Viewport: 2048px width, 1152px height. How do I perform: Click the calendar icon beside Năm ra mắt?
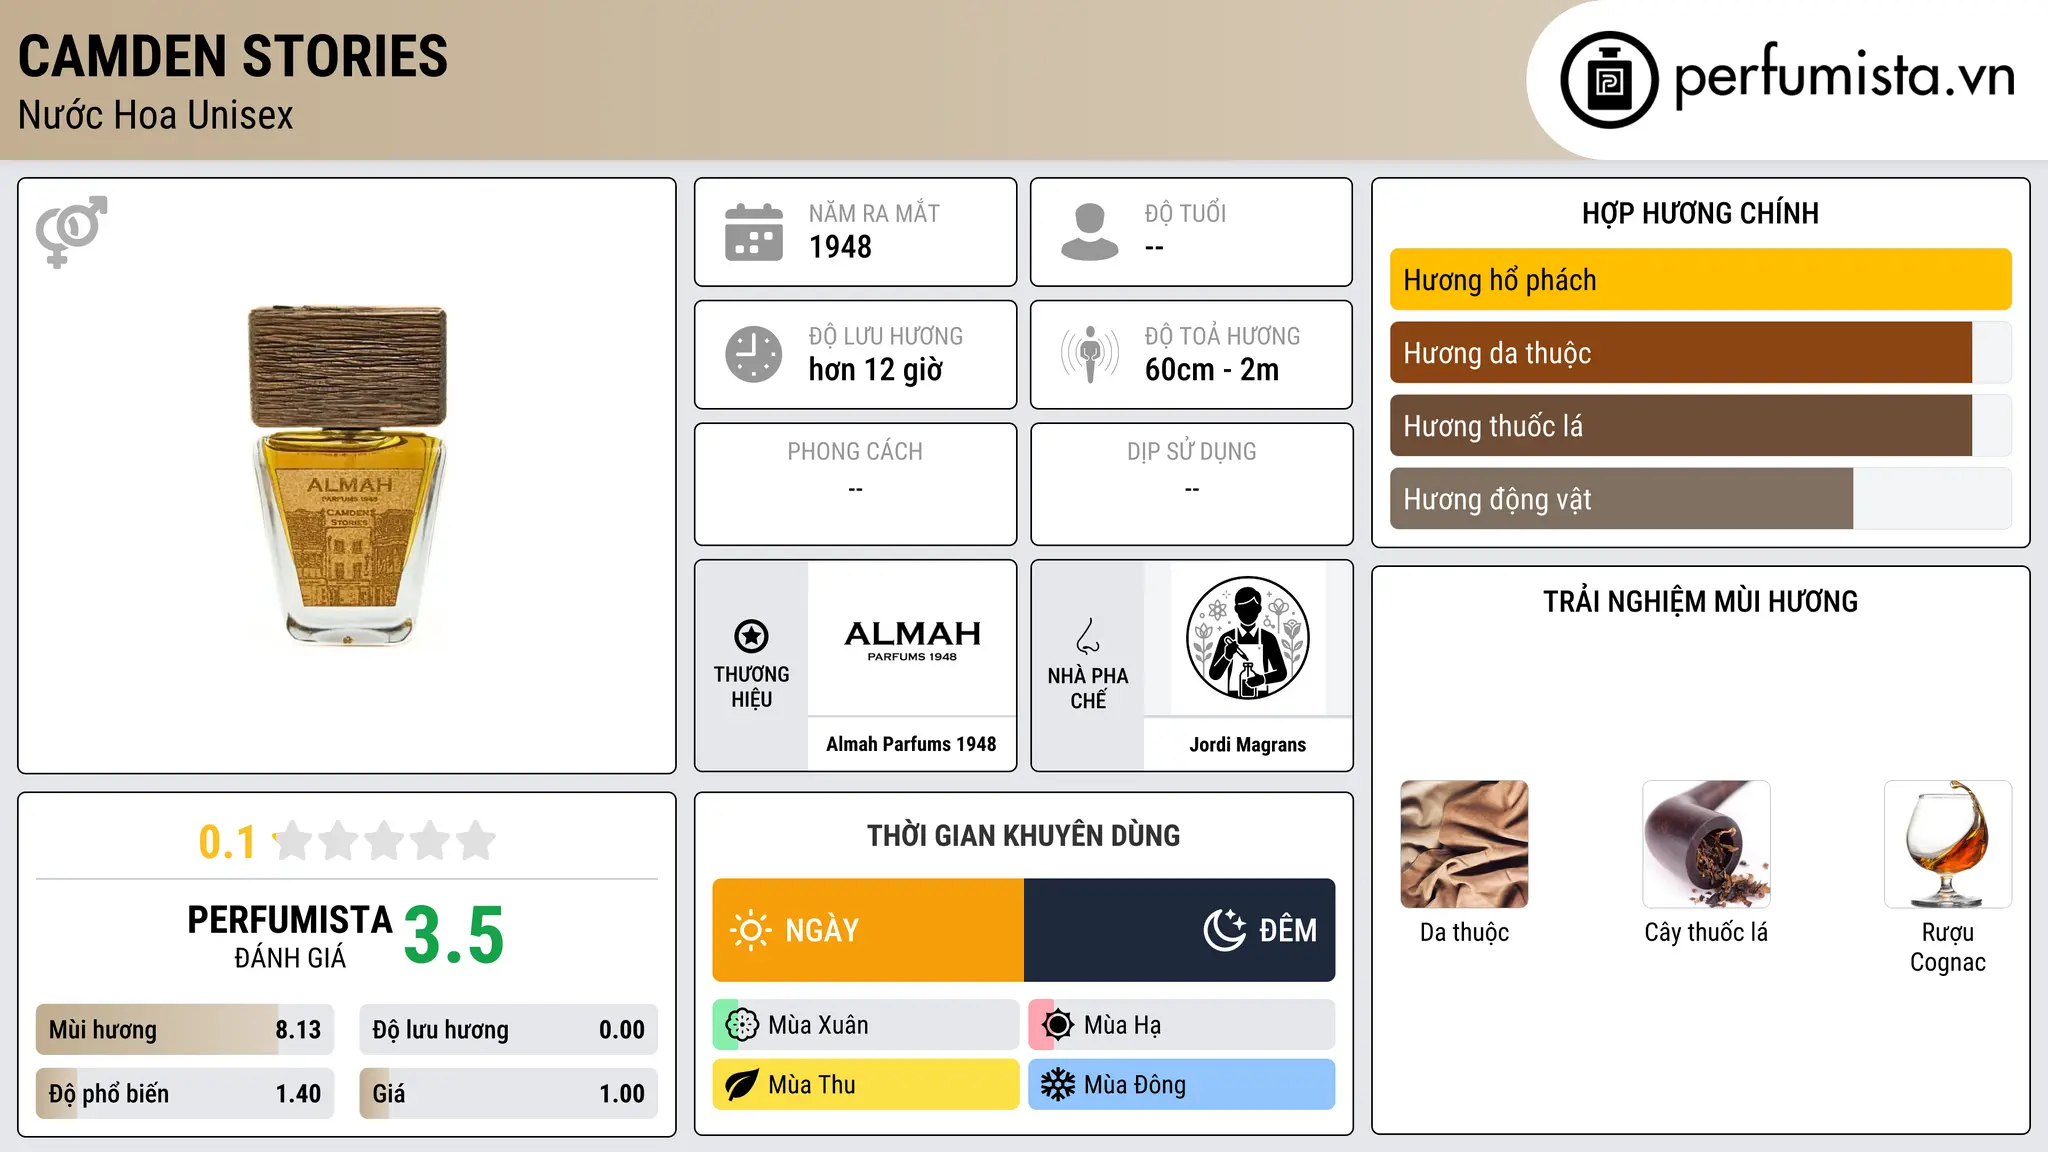pyautogui.click(x=754, y=232)
